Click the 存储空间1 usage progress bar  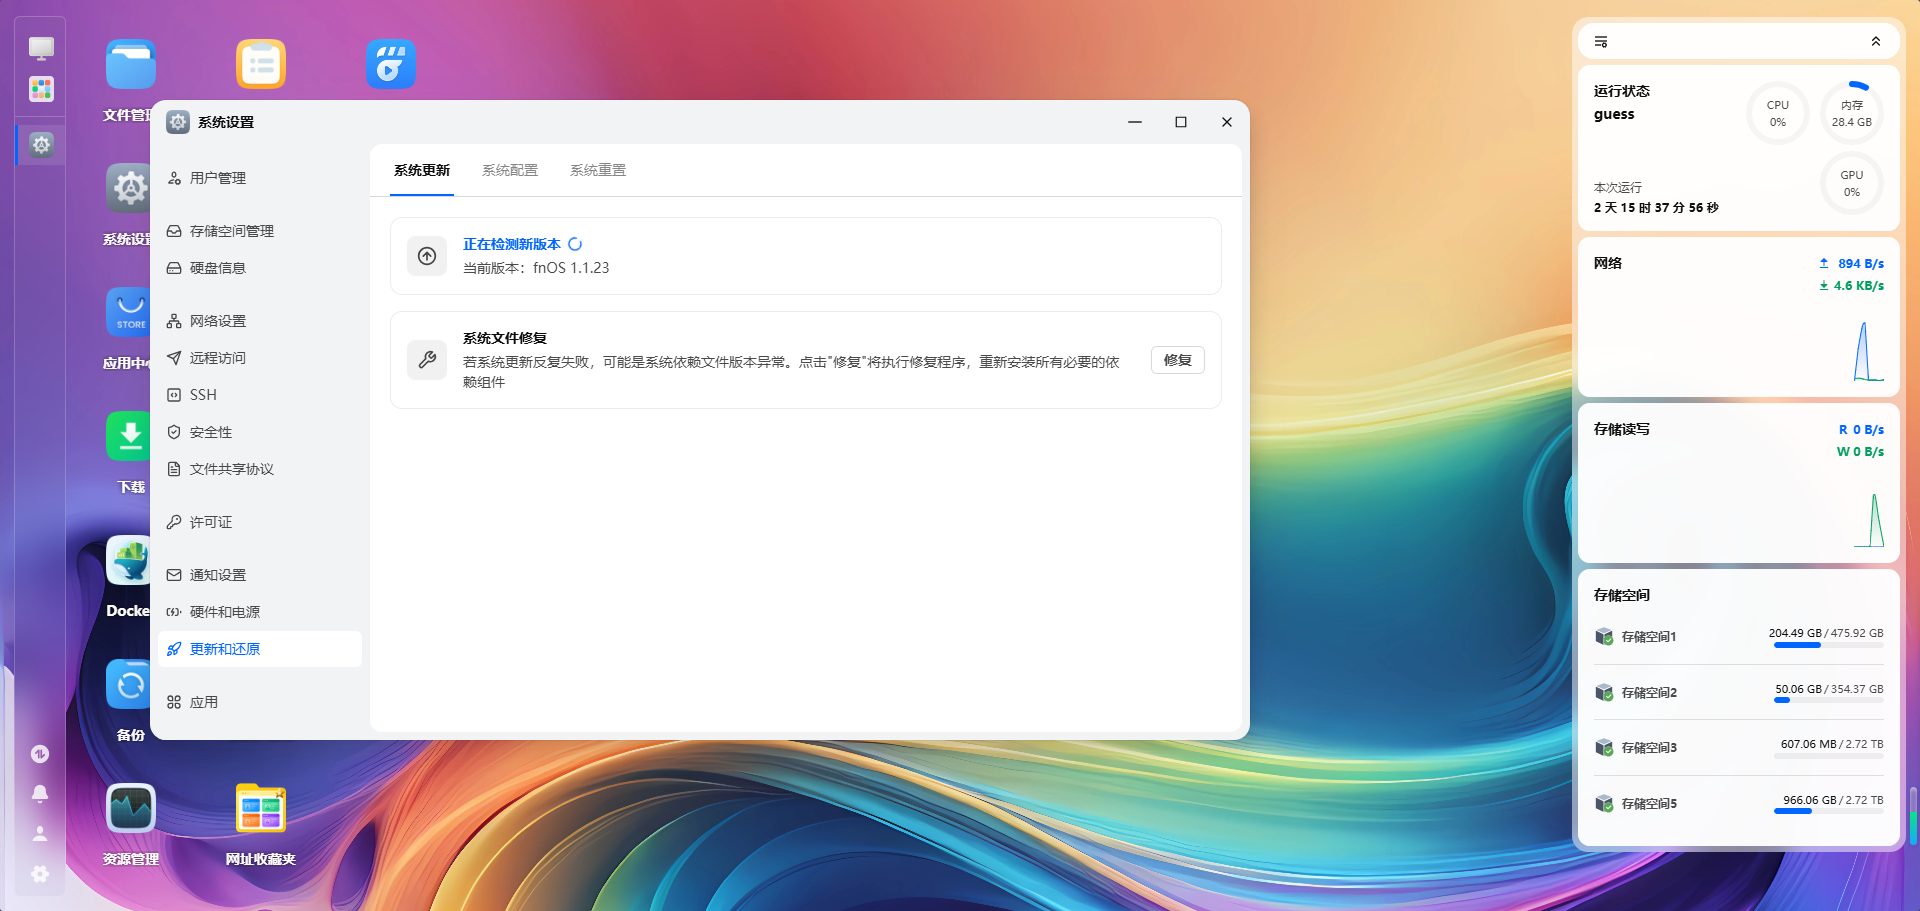[x=1828, y=646]
